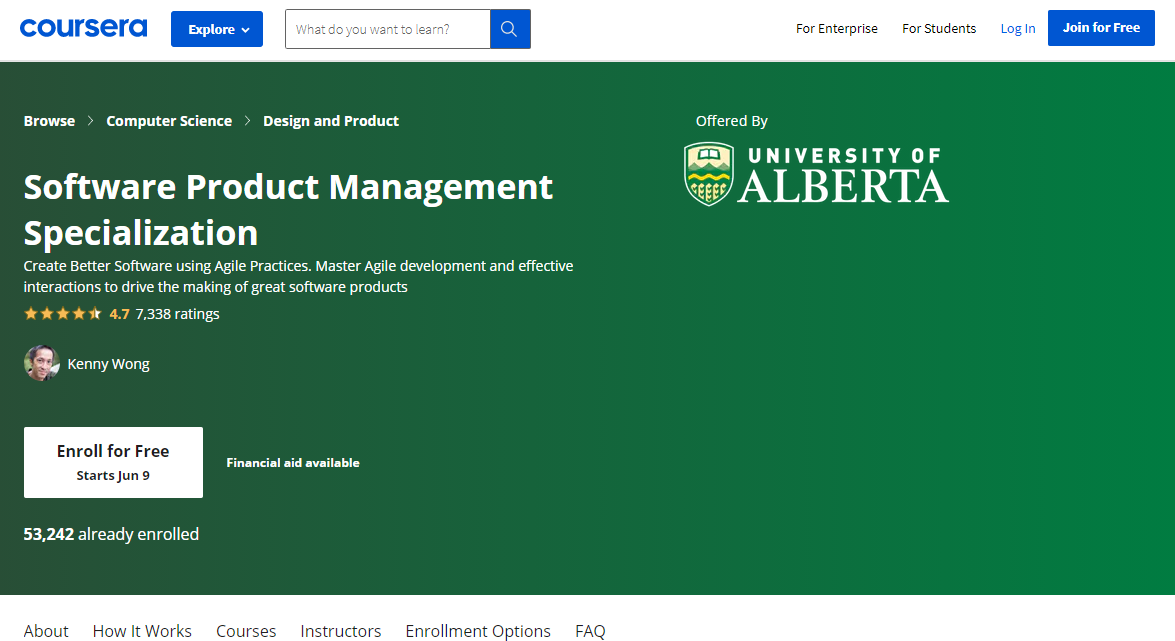The height and width of the screenshot is (641, 1175).
Task: Click the Financial aid available link
Action: point(293,462)
